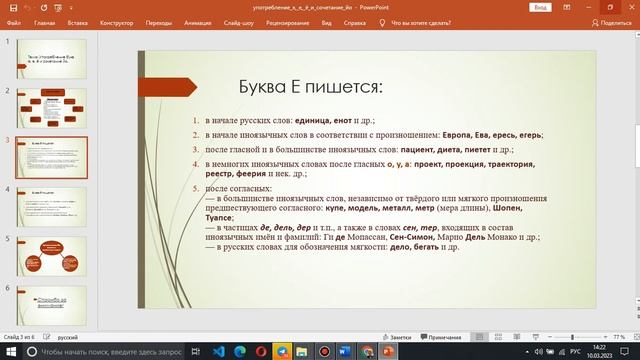Open Chrome from taskbar
This screenshot has height=360, width=640.
pos(367,351)
